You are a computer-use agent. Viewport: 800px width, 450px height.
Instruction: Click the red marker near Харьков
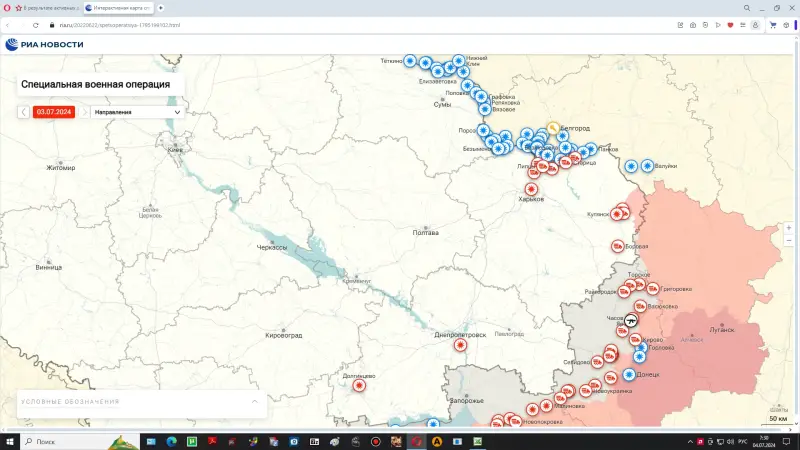click(531, 188)
